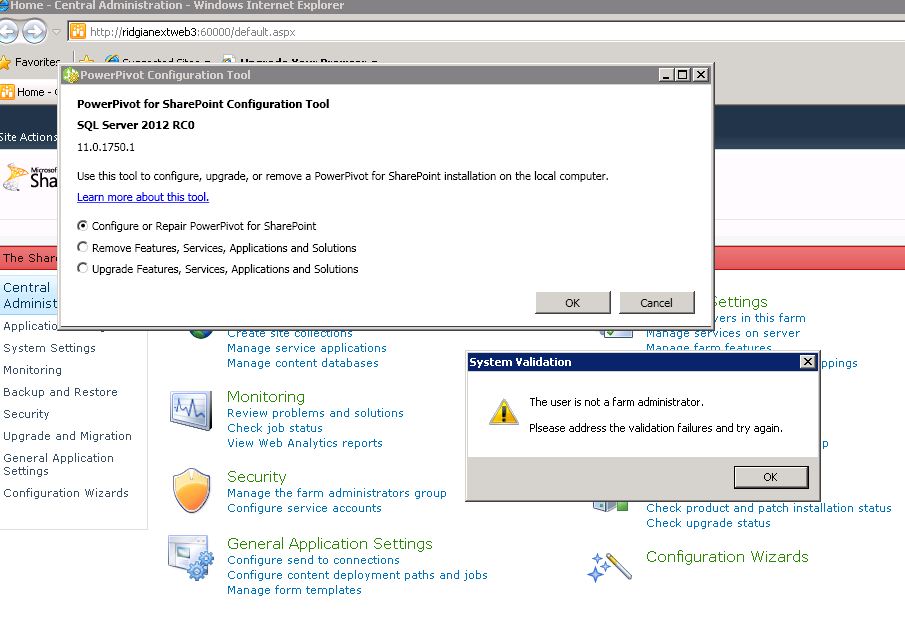
Task: Click the Configuration Wizards wand icon
Action: (609, 566)
